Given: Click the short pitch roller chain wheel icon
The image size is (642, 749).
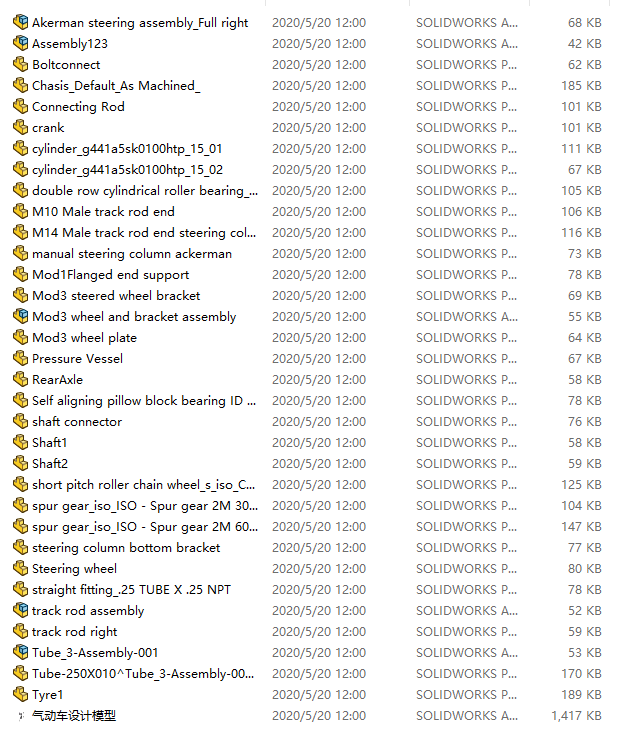Looking at the screenshot, I should tap(21, 484).
